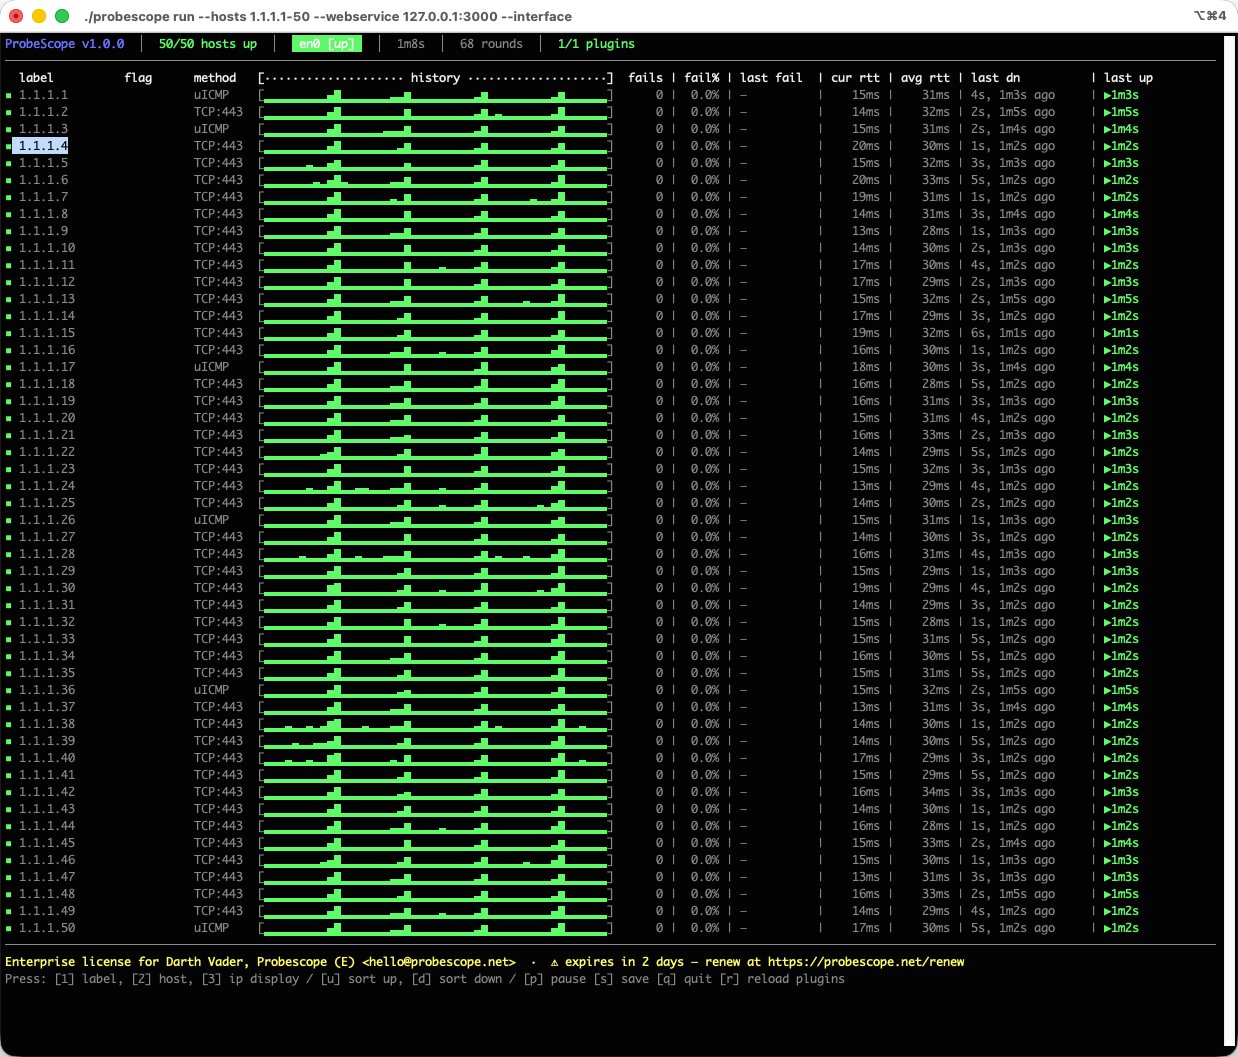Click the 1.1.1.47 host label
The width and height of the screenshot is (1238, 1057).
tap(47, 878)
